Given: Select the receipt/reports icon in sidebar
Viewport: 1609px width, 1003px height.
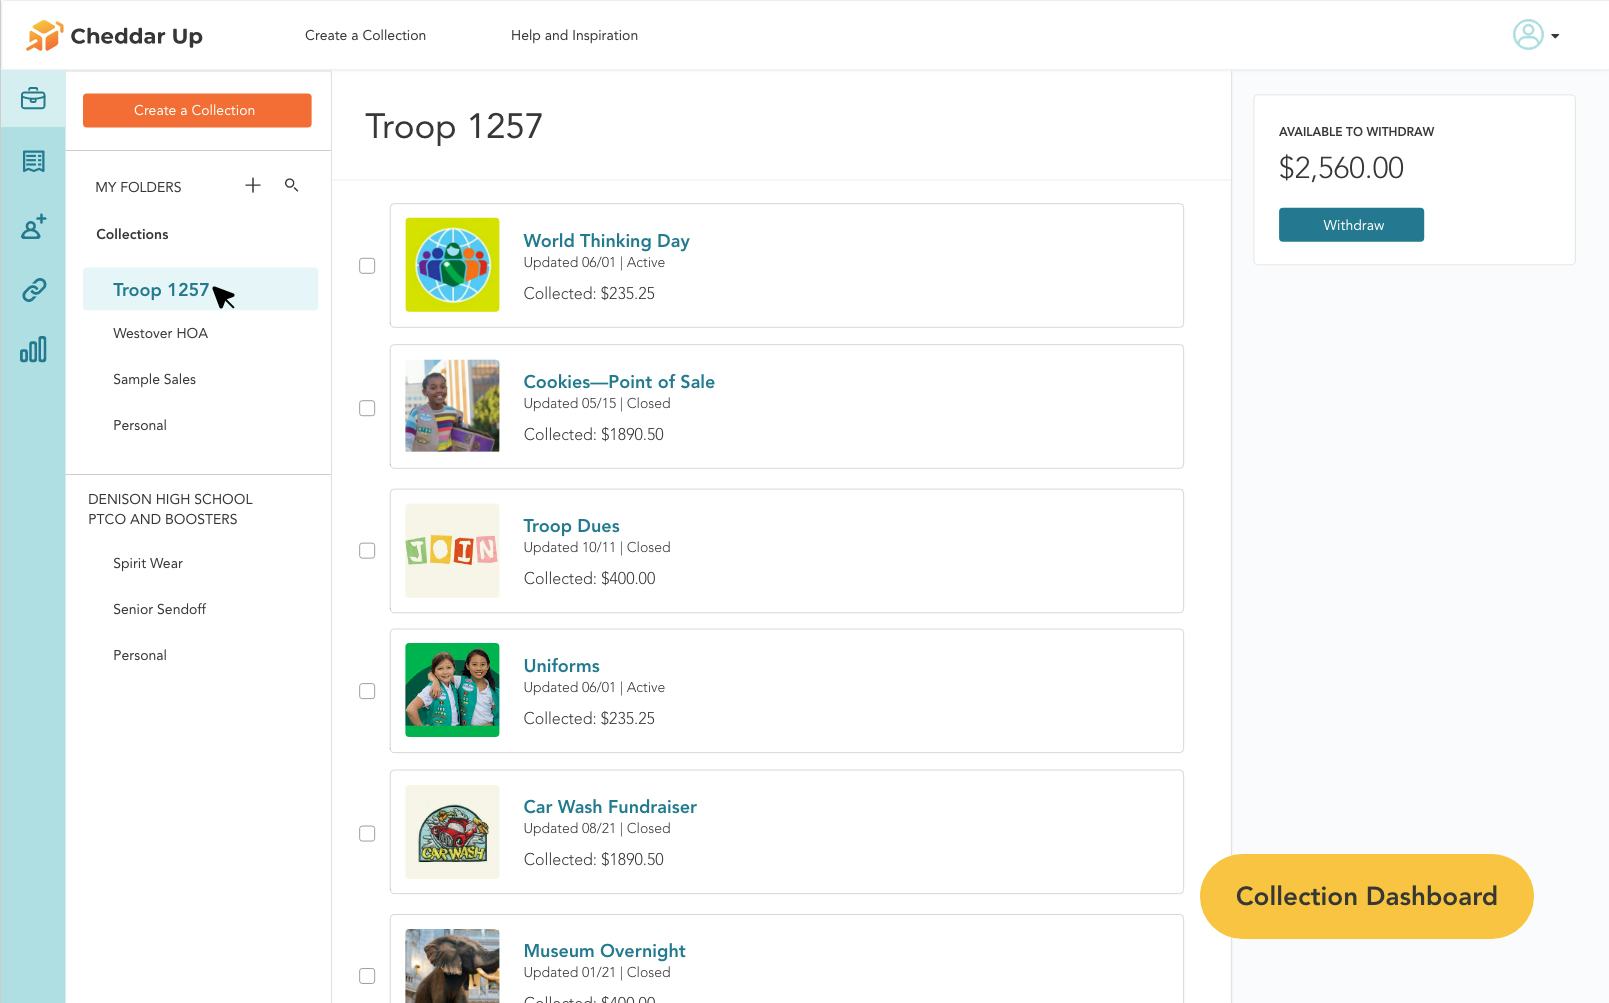Looking at the screenshot, I should coord(33,161).
